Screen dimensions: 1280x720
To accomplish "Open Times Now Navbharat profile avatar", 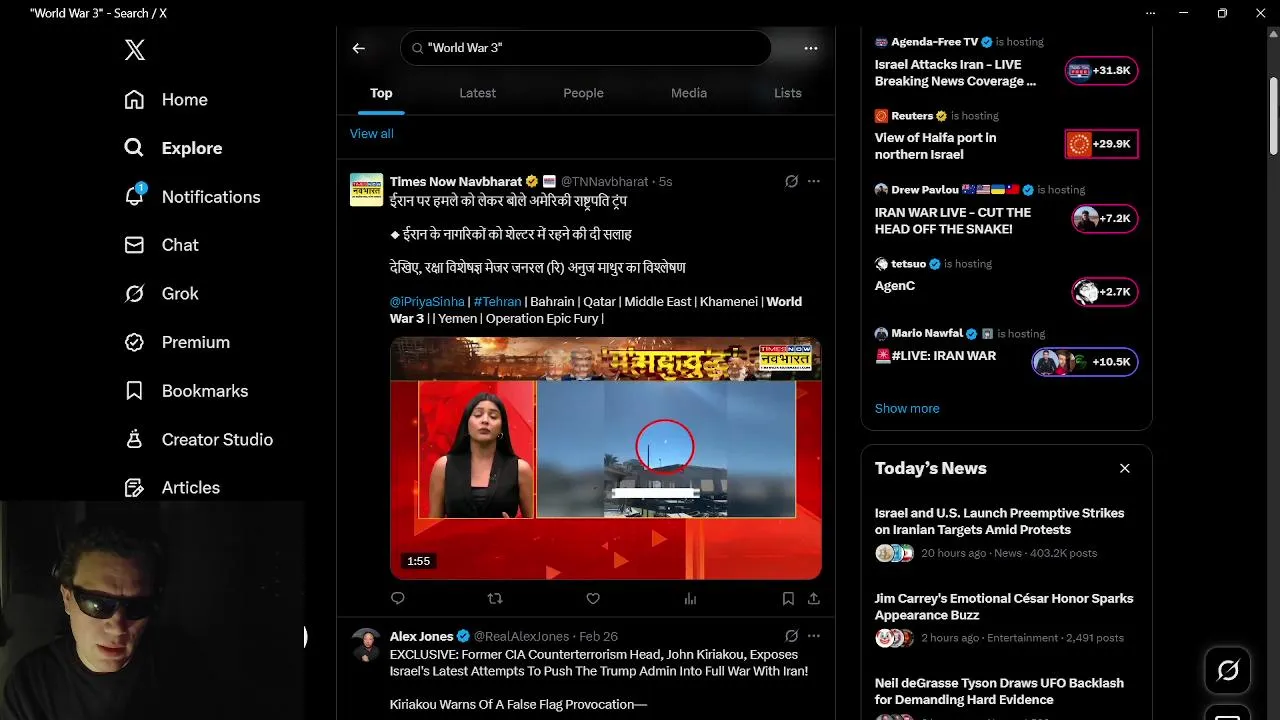I will tap(366, 190).
